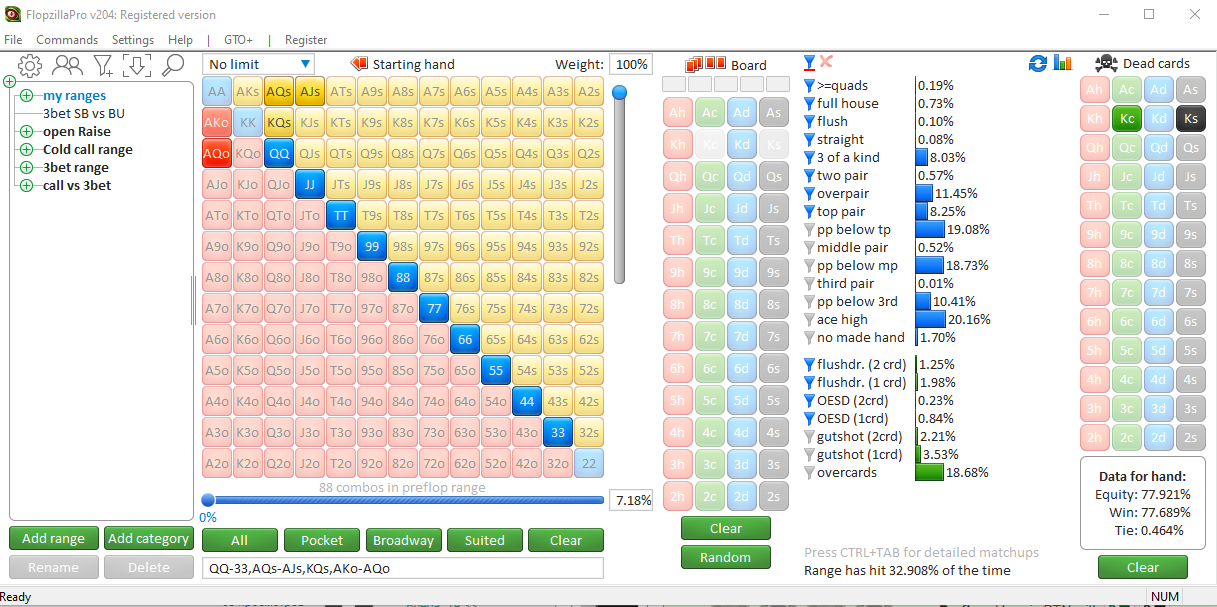Viewport: 1217px width, 607px height.
Task: Click the range text field QQ-33,AQs-AJs
Action: point(403,568)
